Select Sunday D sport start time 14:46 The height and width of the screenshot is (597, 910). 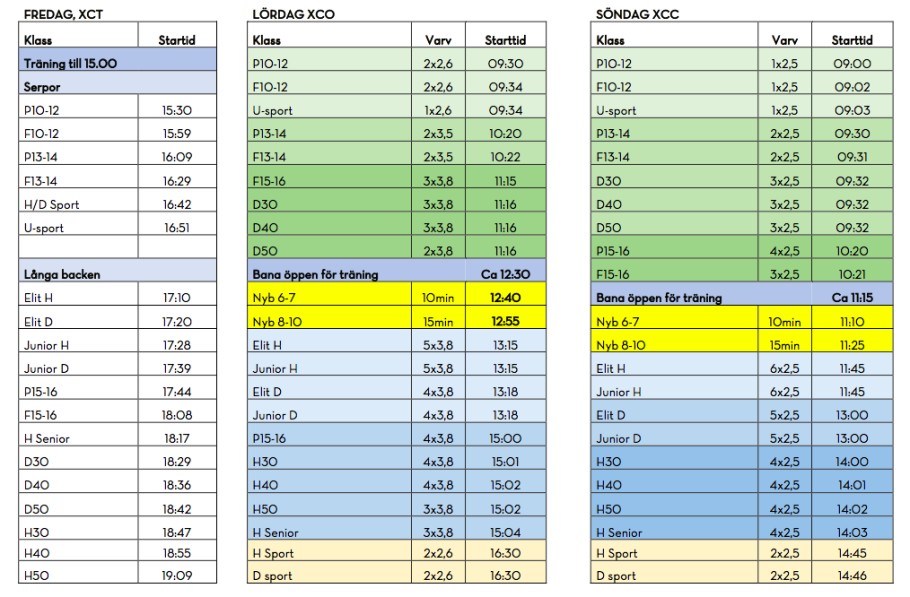[x=852, y=576]
